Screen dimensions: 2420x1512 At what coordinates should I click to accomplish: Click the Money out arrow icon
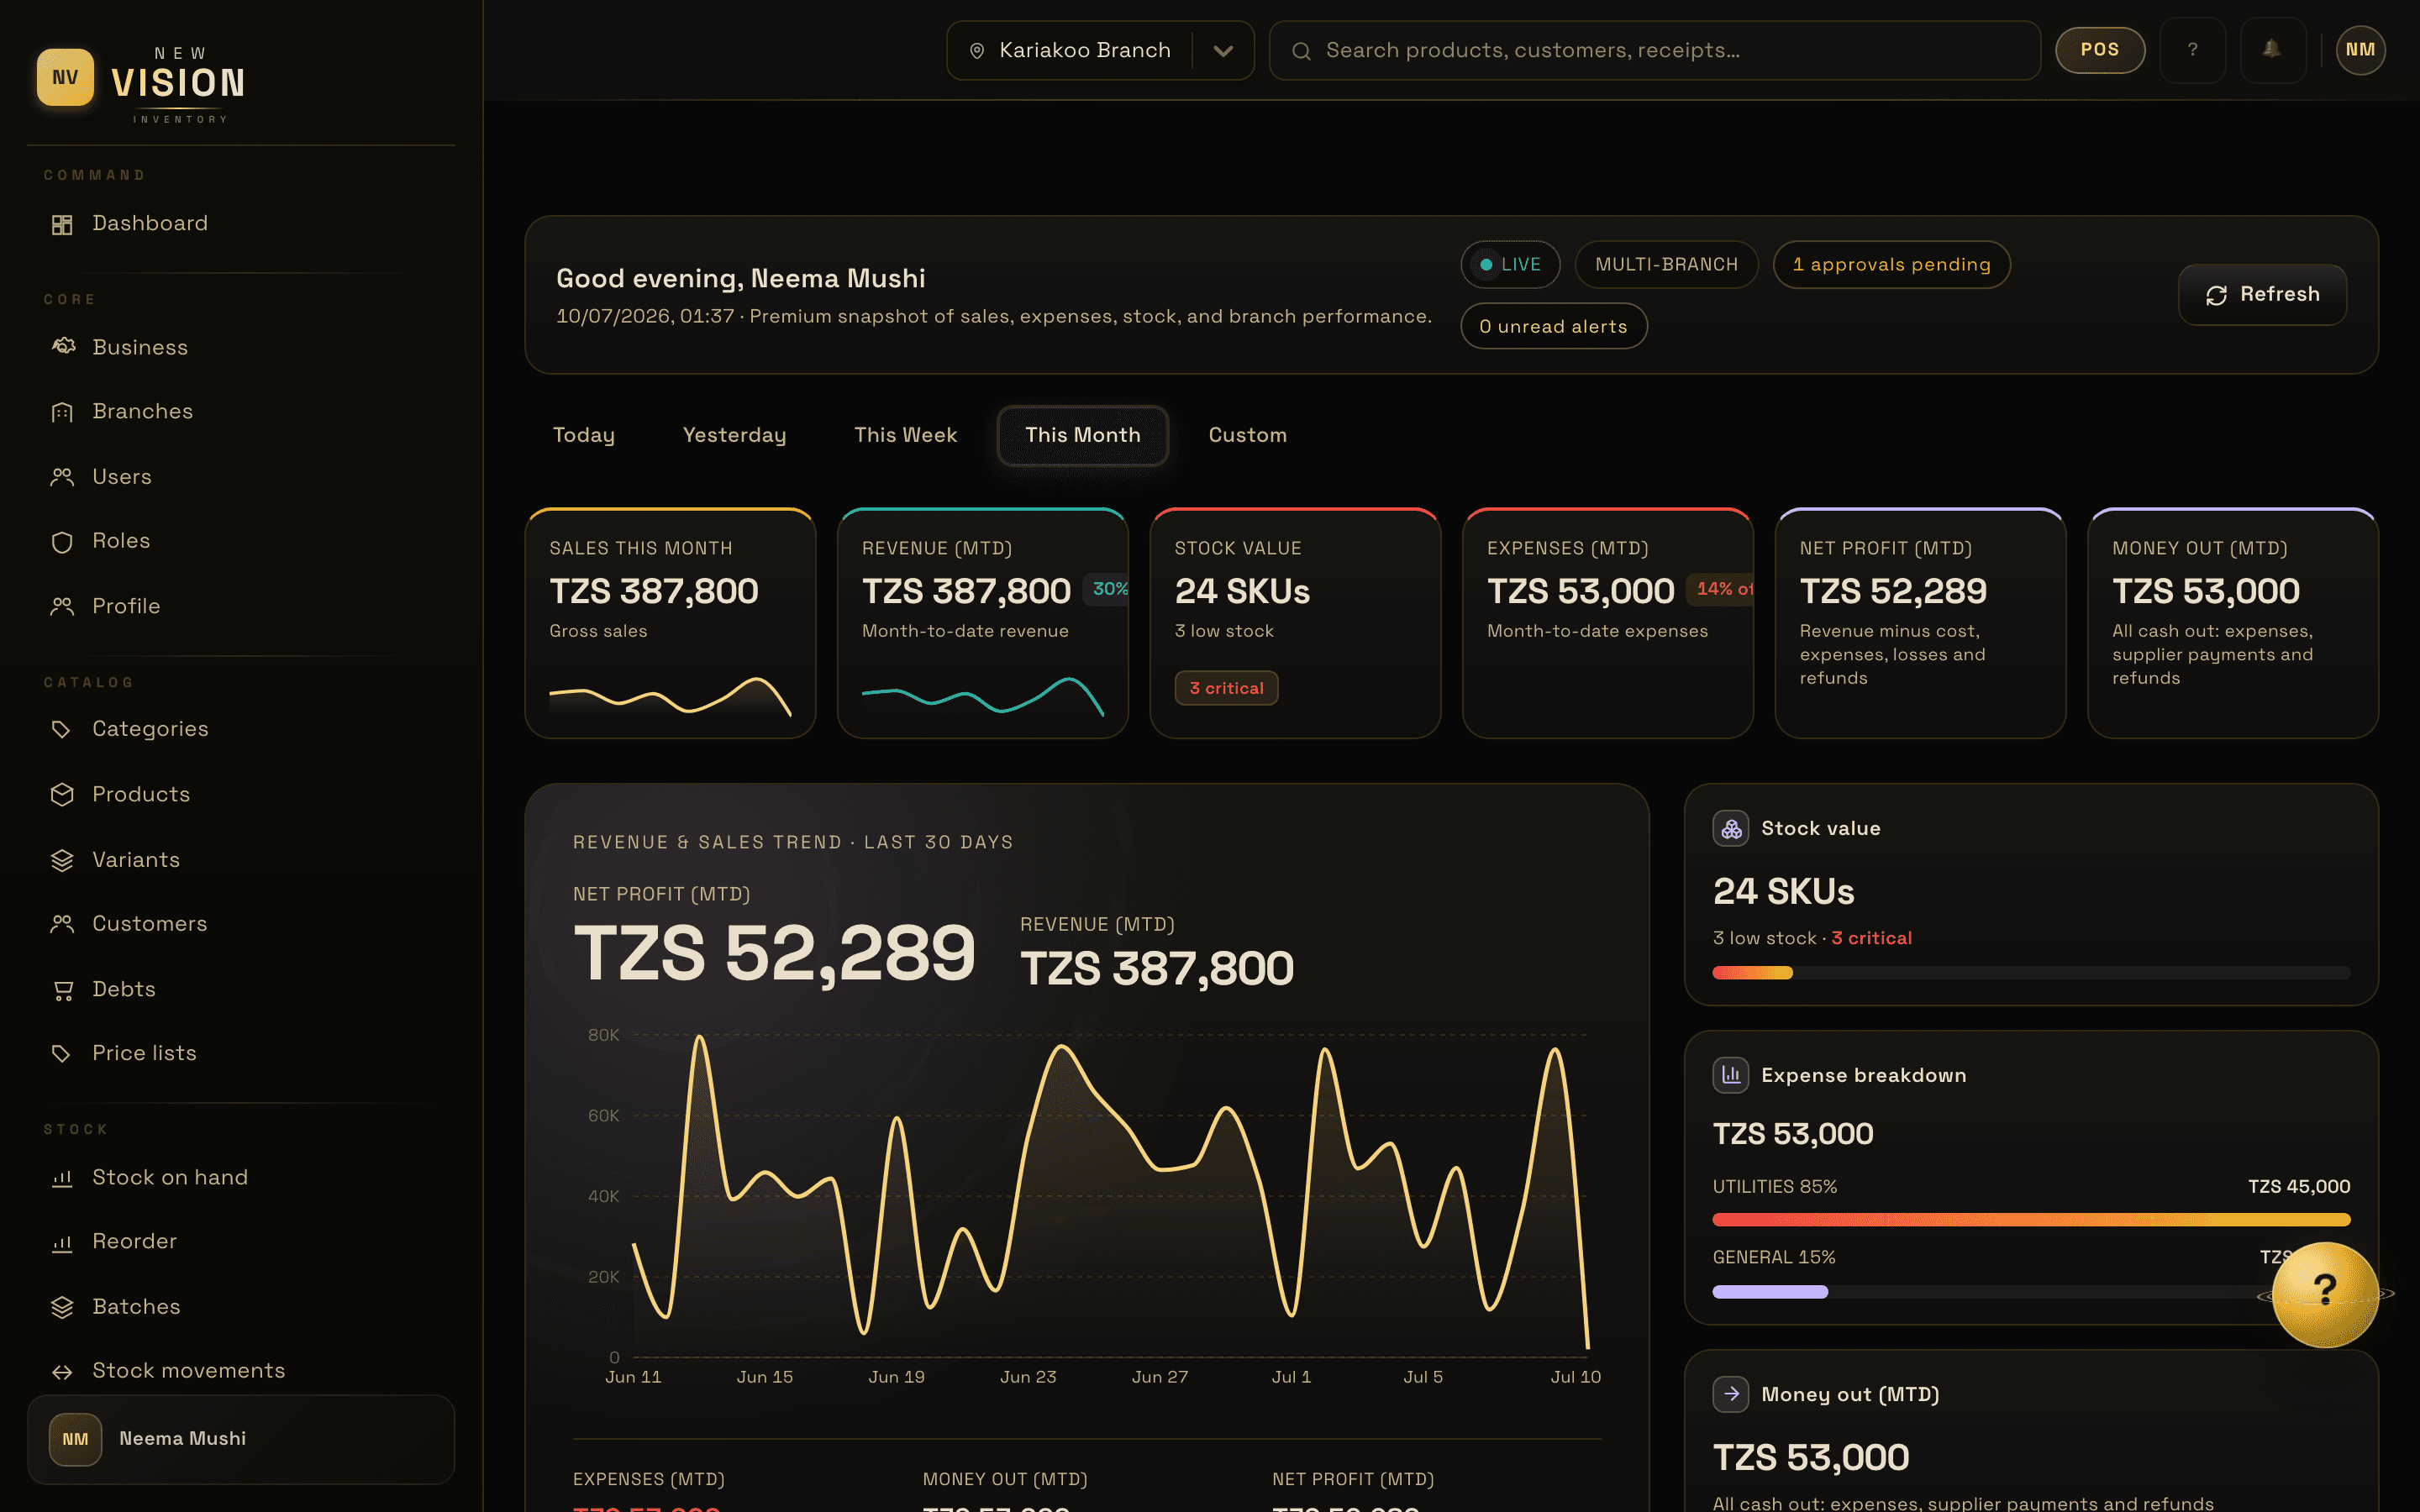1731,1394
